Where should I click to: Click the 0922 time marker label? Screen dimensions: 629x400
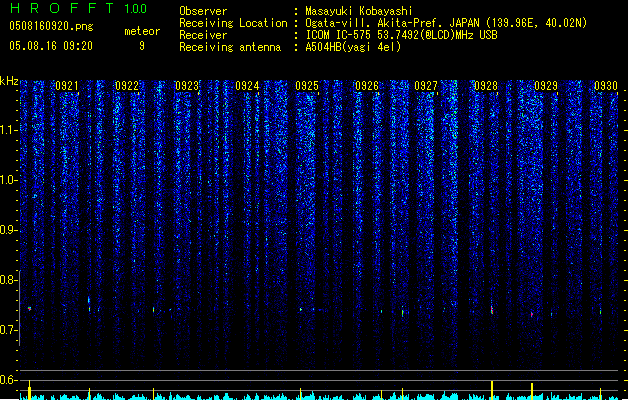pyautogui.click(x=127, y=86)
